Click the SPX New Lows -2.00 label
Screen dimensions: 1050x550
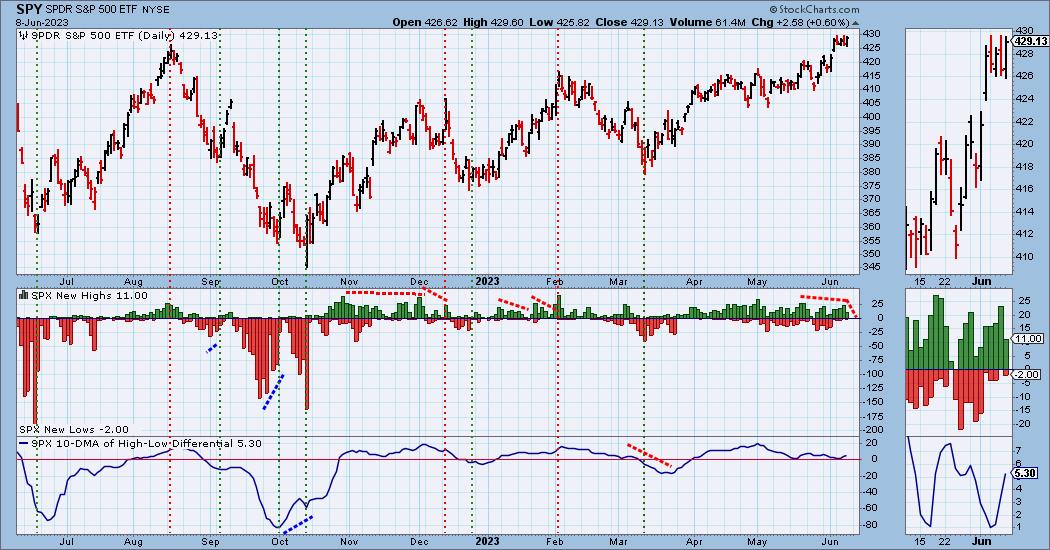click(x=74, y=429)
